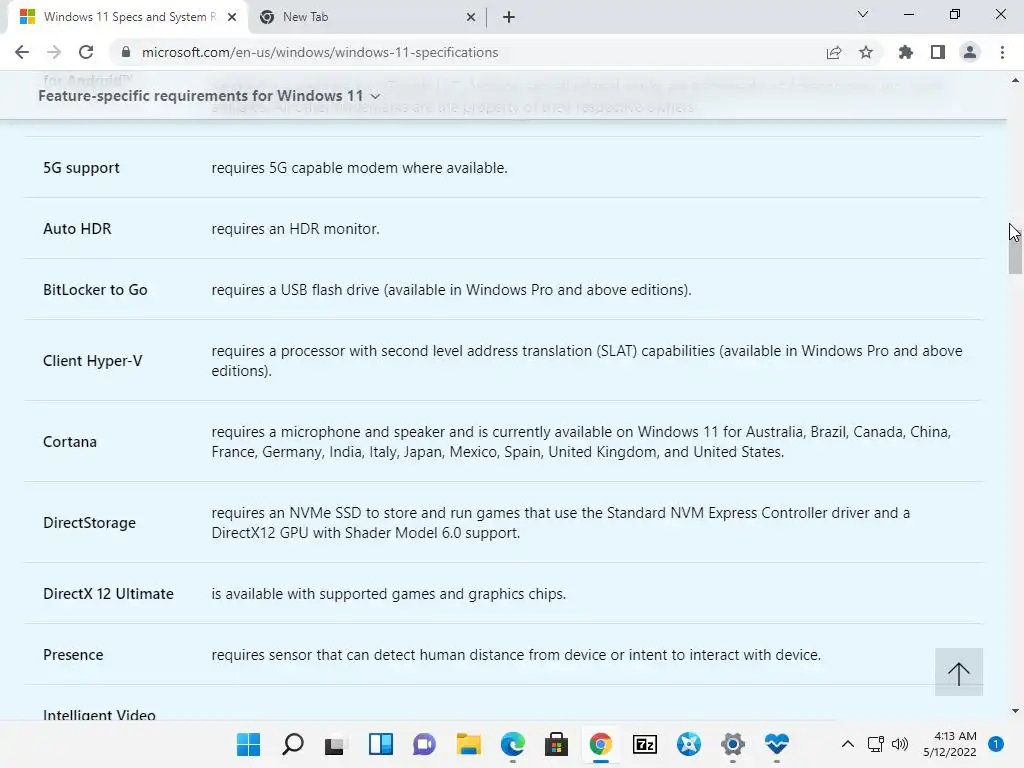Click text 'requires an HDR monitor.'
Viewport: 1024px width, 768px height.
295,229
